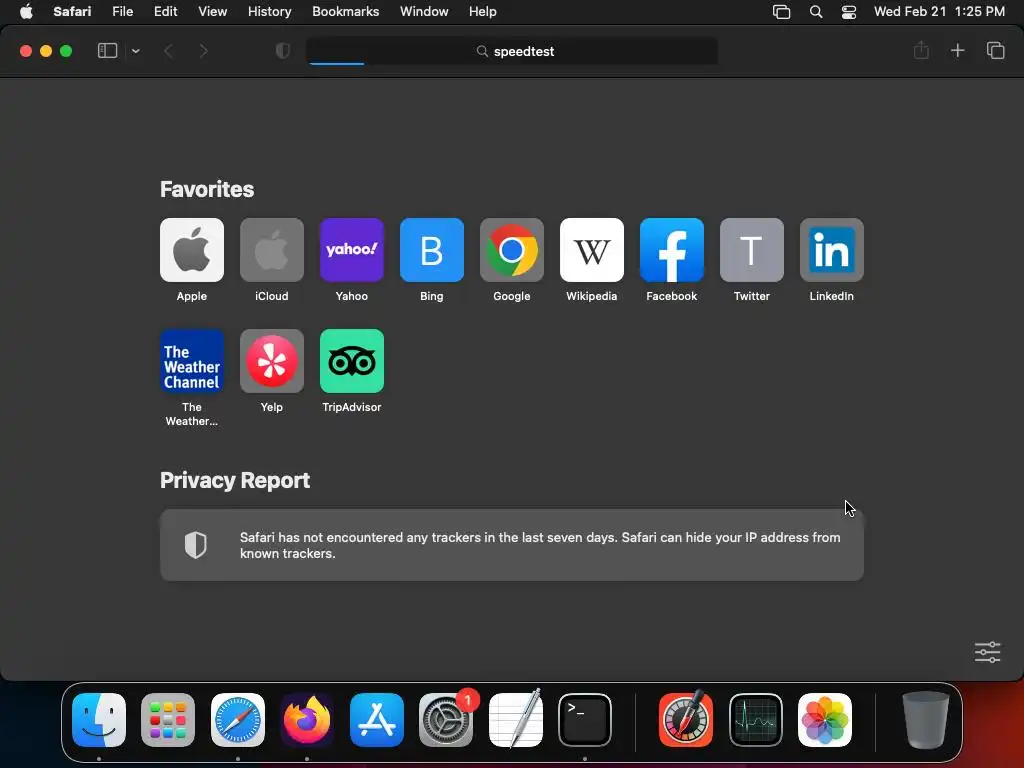This screenshot has width=1024, height=768.
Task: Open Spotlight search in menu bar
Action: point(816,12)
